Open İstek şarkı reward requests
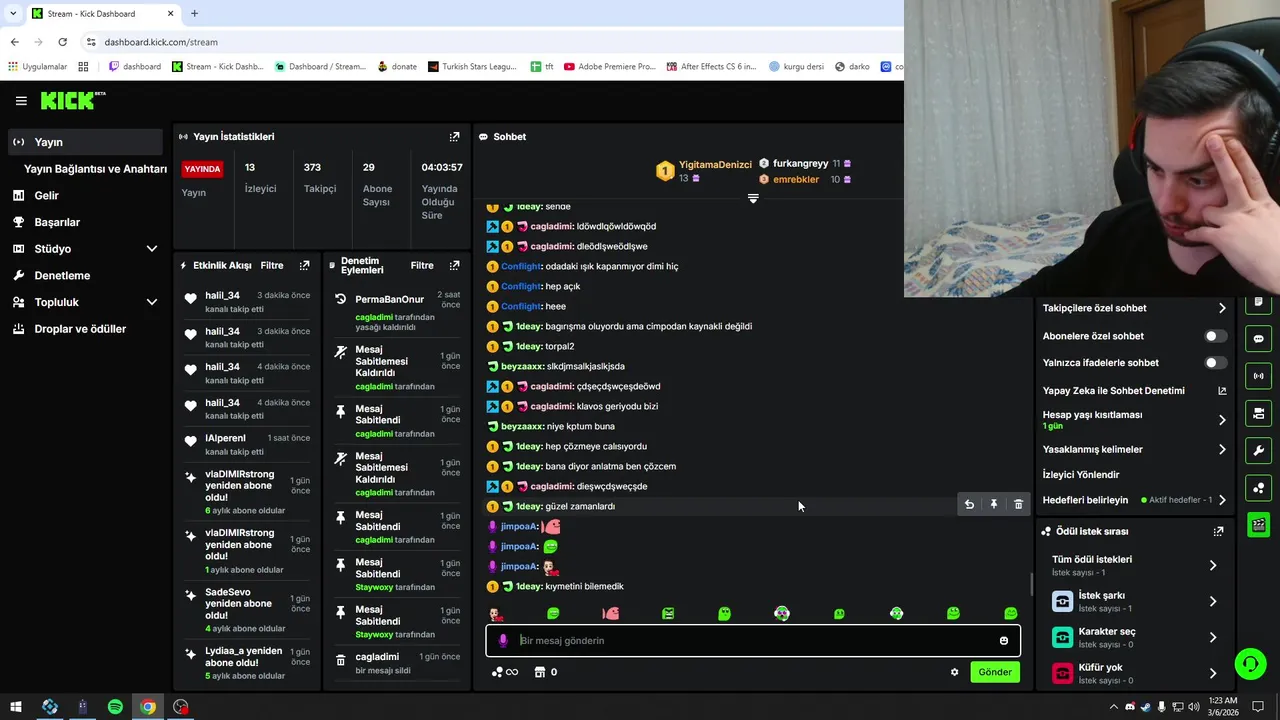Image resolution: width=1280 pixels, height=720 pixels. click(1134, 601)
